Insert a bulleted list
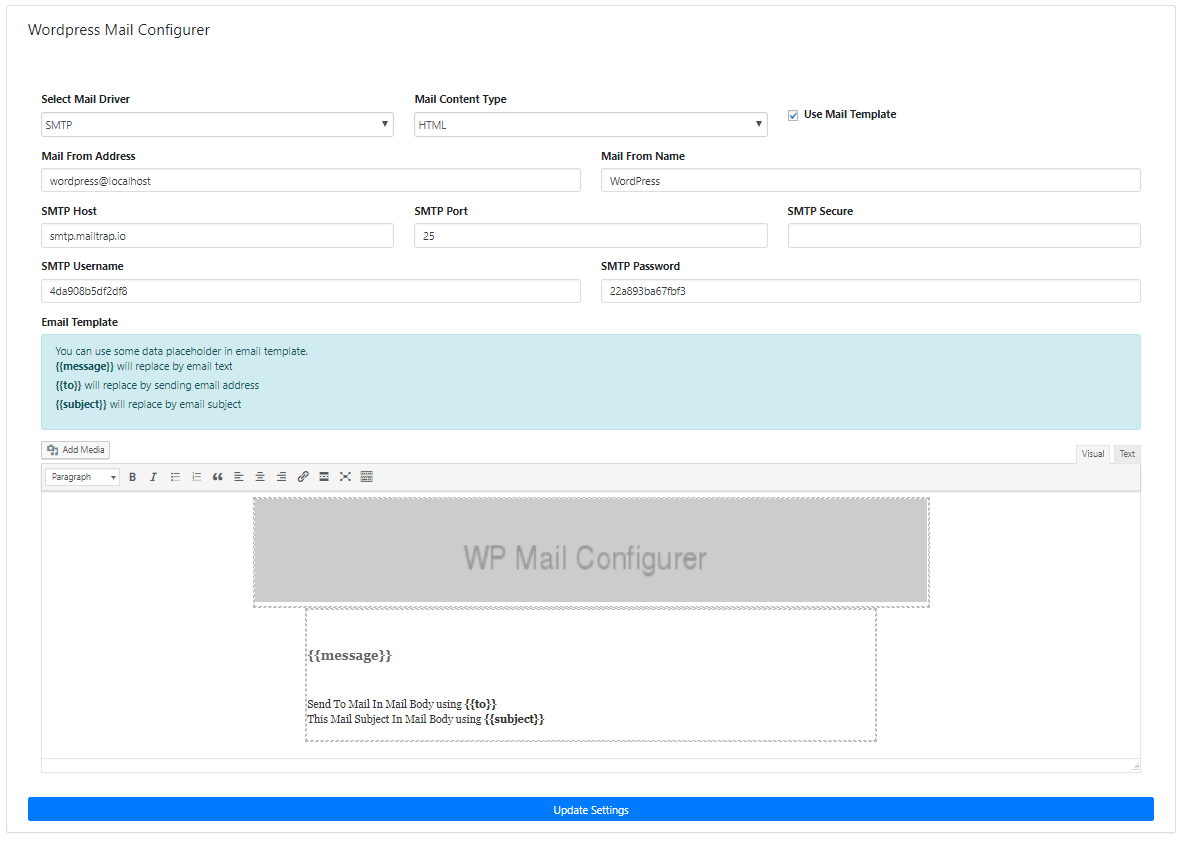The width and height of the screenshot is (1182, 841). click(x=175, y=477)
